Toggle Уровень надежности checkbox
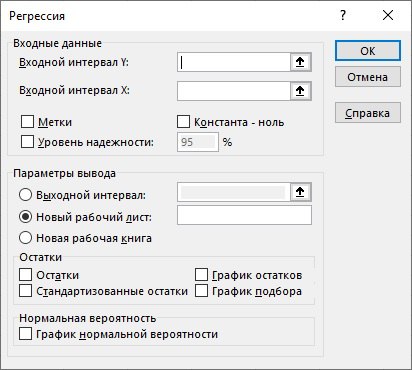Screen dimensions: 412x370 [27, 141]
